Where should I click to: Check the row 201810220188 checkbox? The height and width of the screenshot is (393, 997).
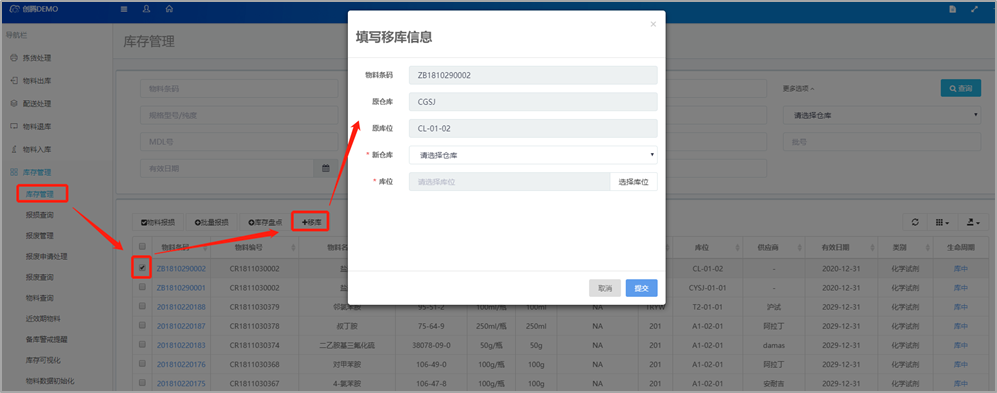pyautogui.click(x=142, y=306)
